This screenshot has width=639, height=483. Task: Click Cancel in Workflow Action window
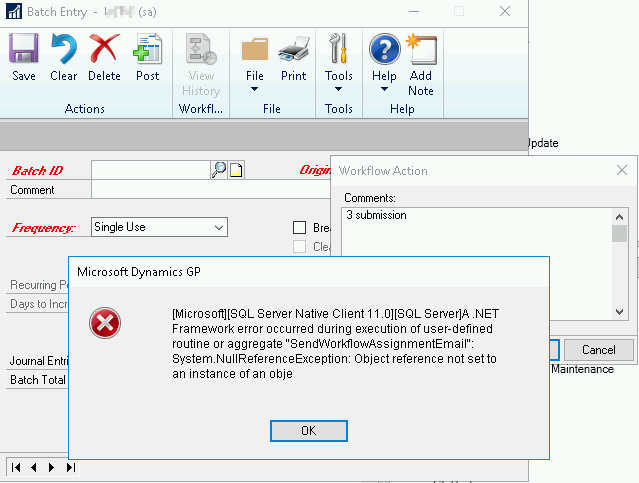[x=599, y=350]
